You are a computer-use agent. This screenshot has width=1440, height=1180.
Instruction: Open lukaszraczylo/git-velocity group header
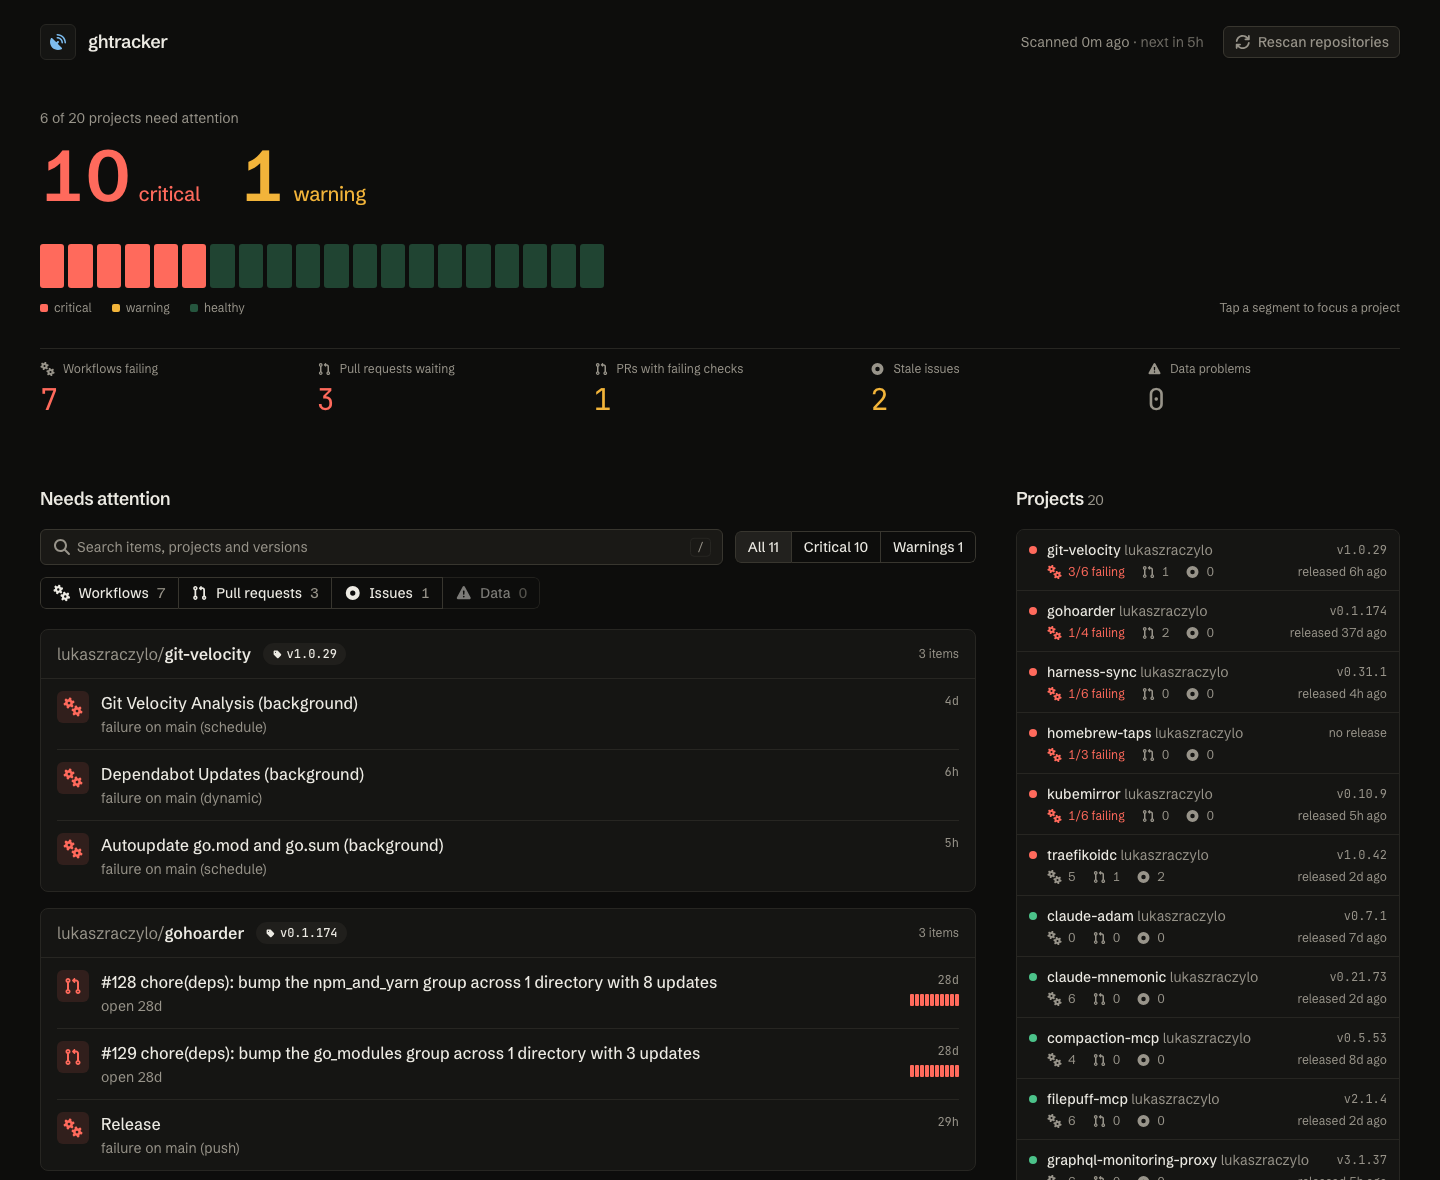[508, 654]
